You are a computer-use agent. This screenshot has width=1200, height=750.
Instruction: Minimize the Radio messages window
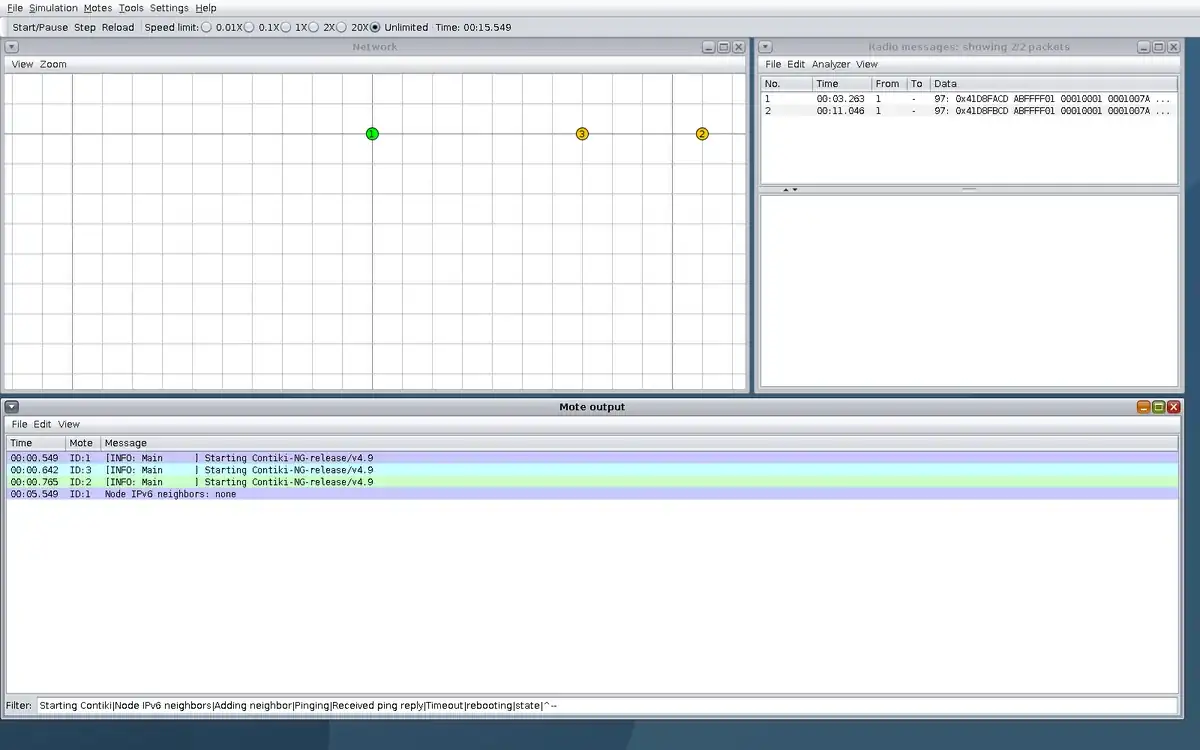point(1144,47)
